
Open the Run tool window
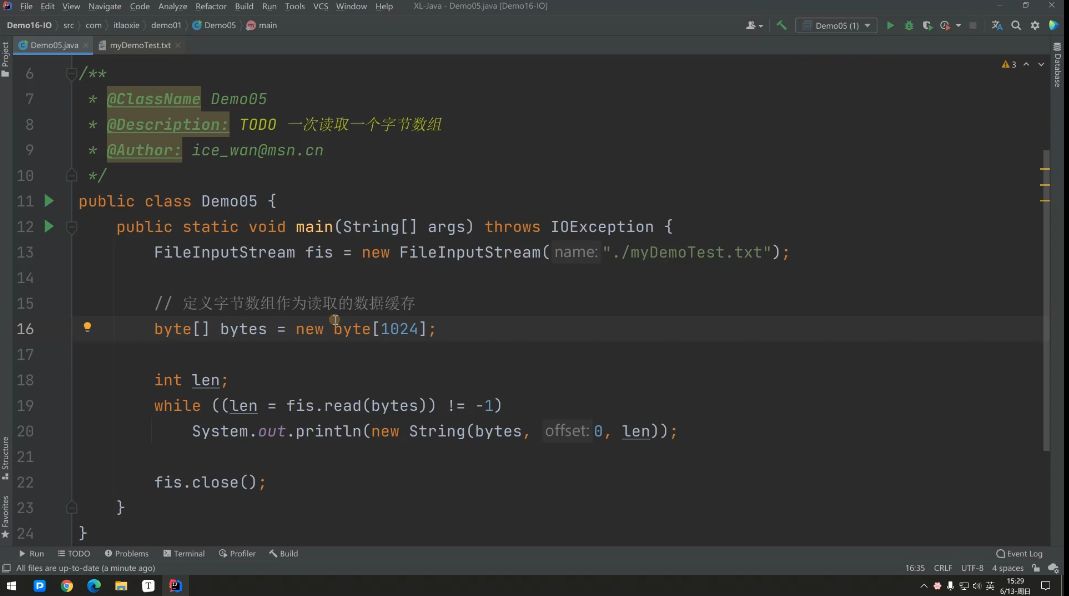tap(31, 554)
